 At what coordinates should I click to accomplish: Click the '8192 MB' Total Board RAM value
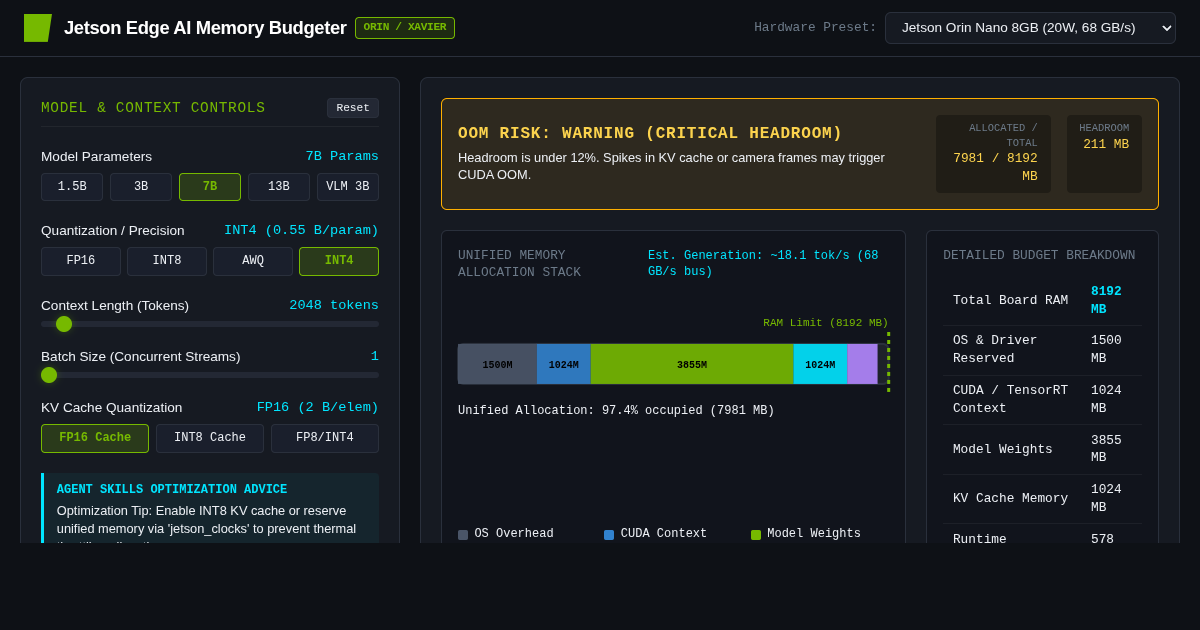point(1106,300)
